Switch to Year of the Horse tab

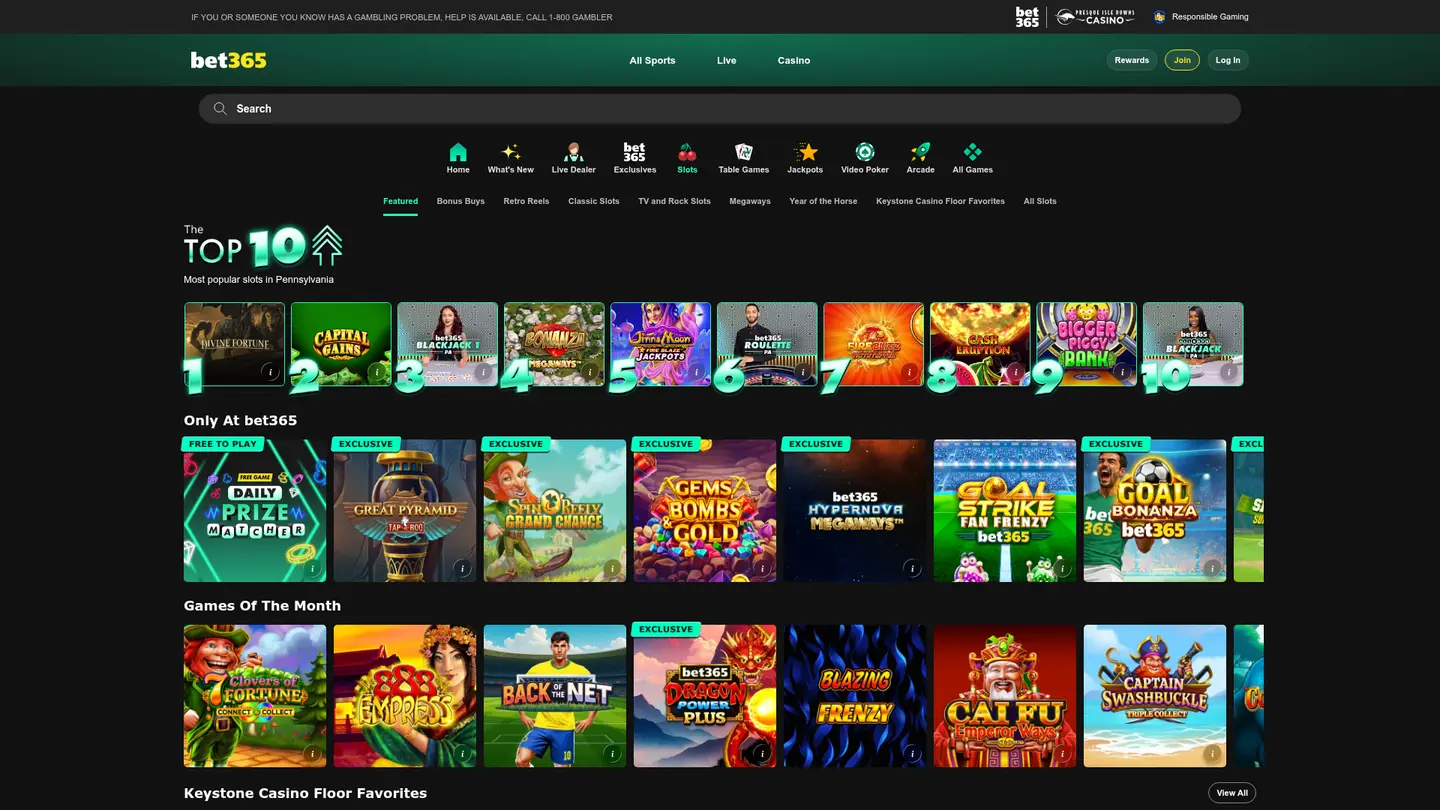point(823,201)
